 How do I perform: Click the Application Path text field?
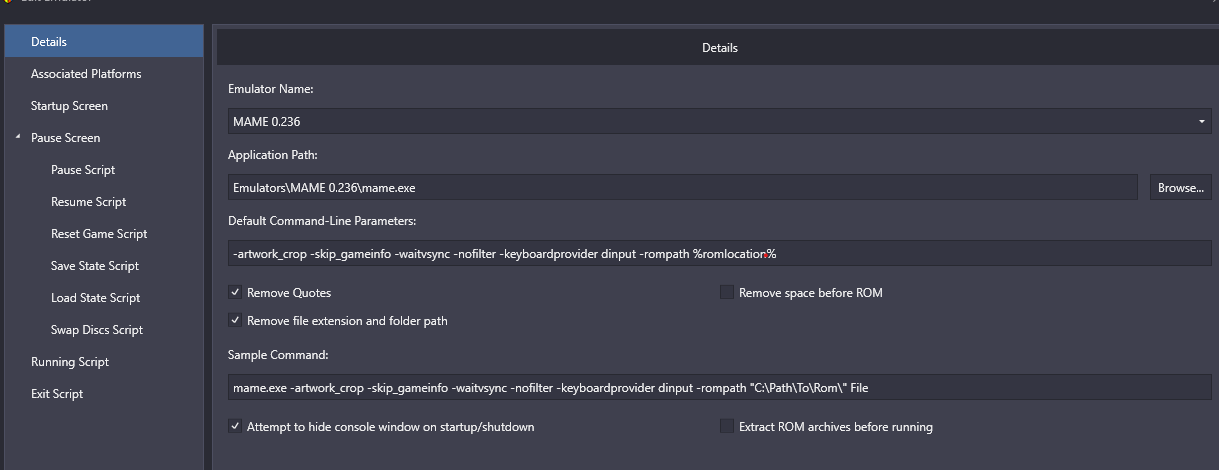click(683, 187)
